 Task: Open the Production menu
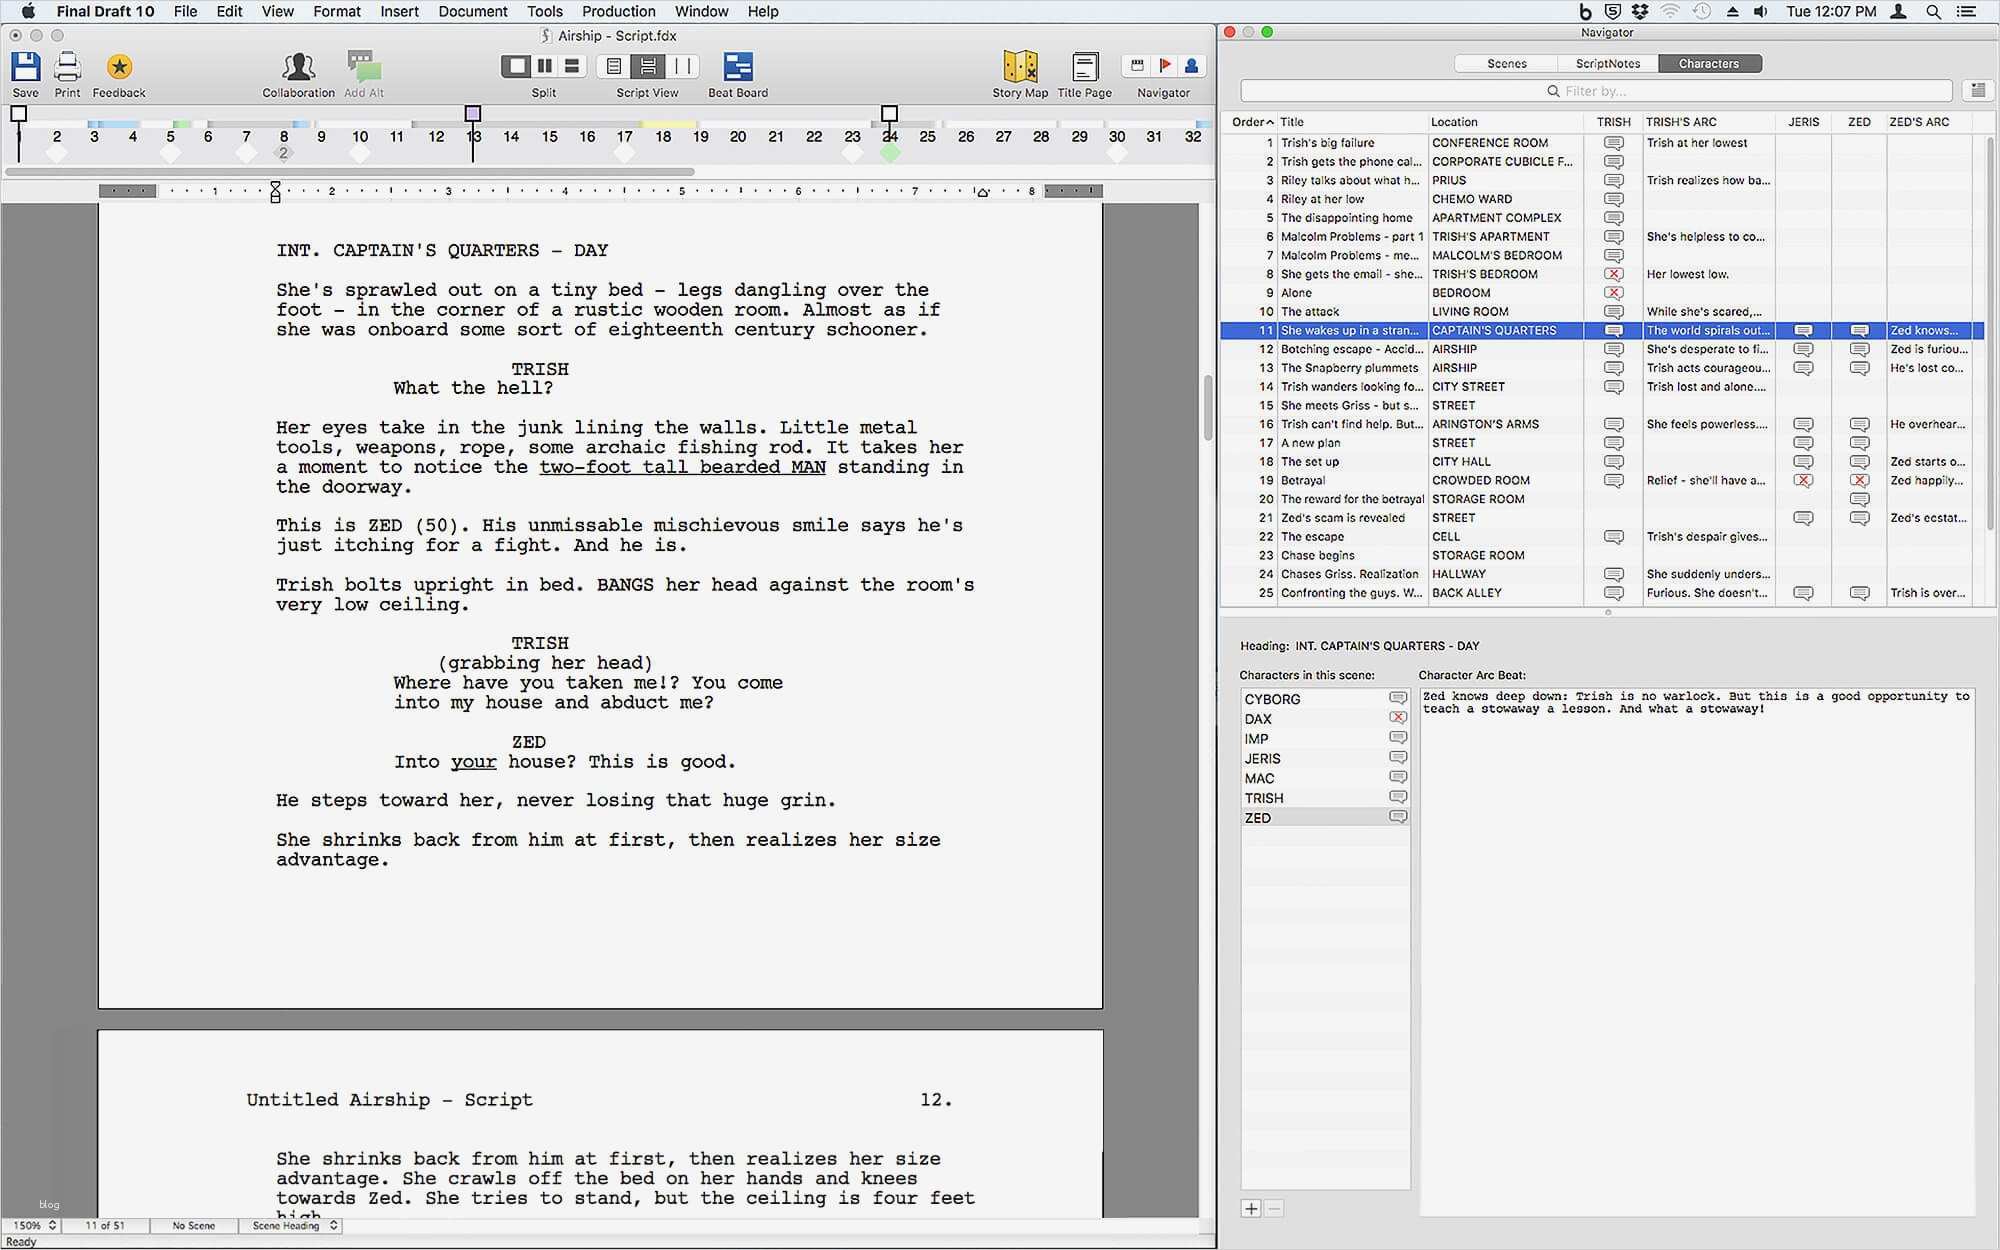point(618,12)
